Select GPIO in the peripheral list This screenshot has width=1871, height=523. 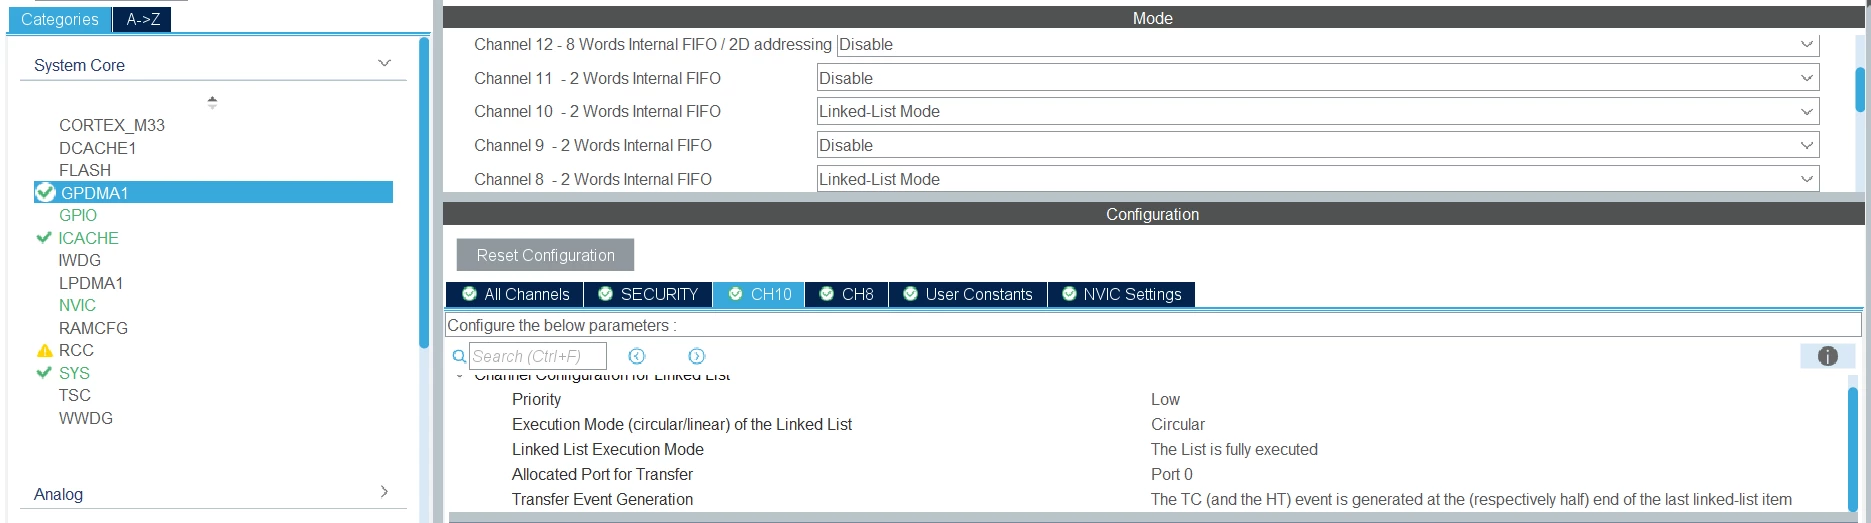(x=78, y=215)
